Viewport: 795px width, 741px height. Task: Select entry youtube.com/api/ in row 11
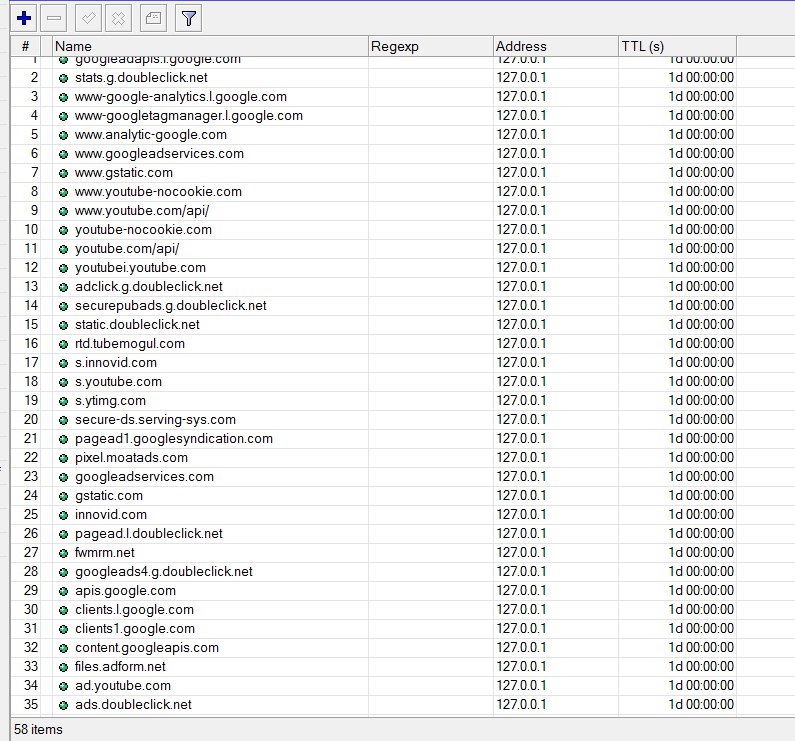127,249
